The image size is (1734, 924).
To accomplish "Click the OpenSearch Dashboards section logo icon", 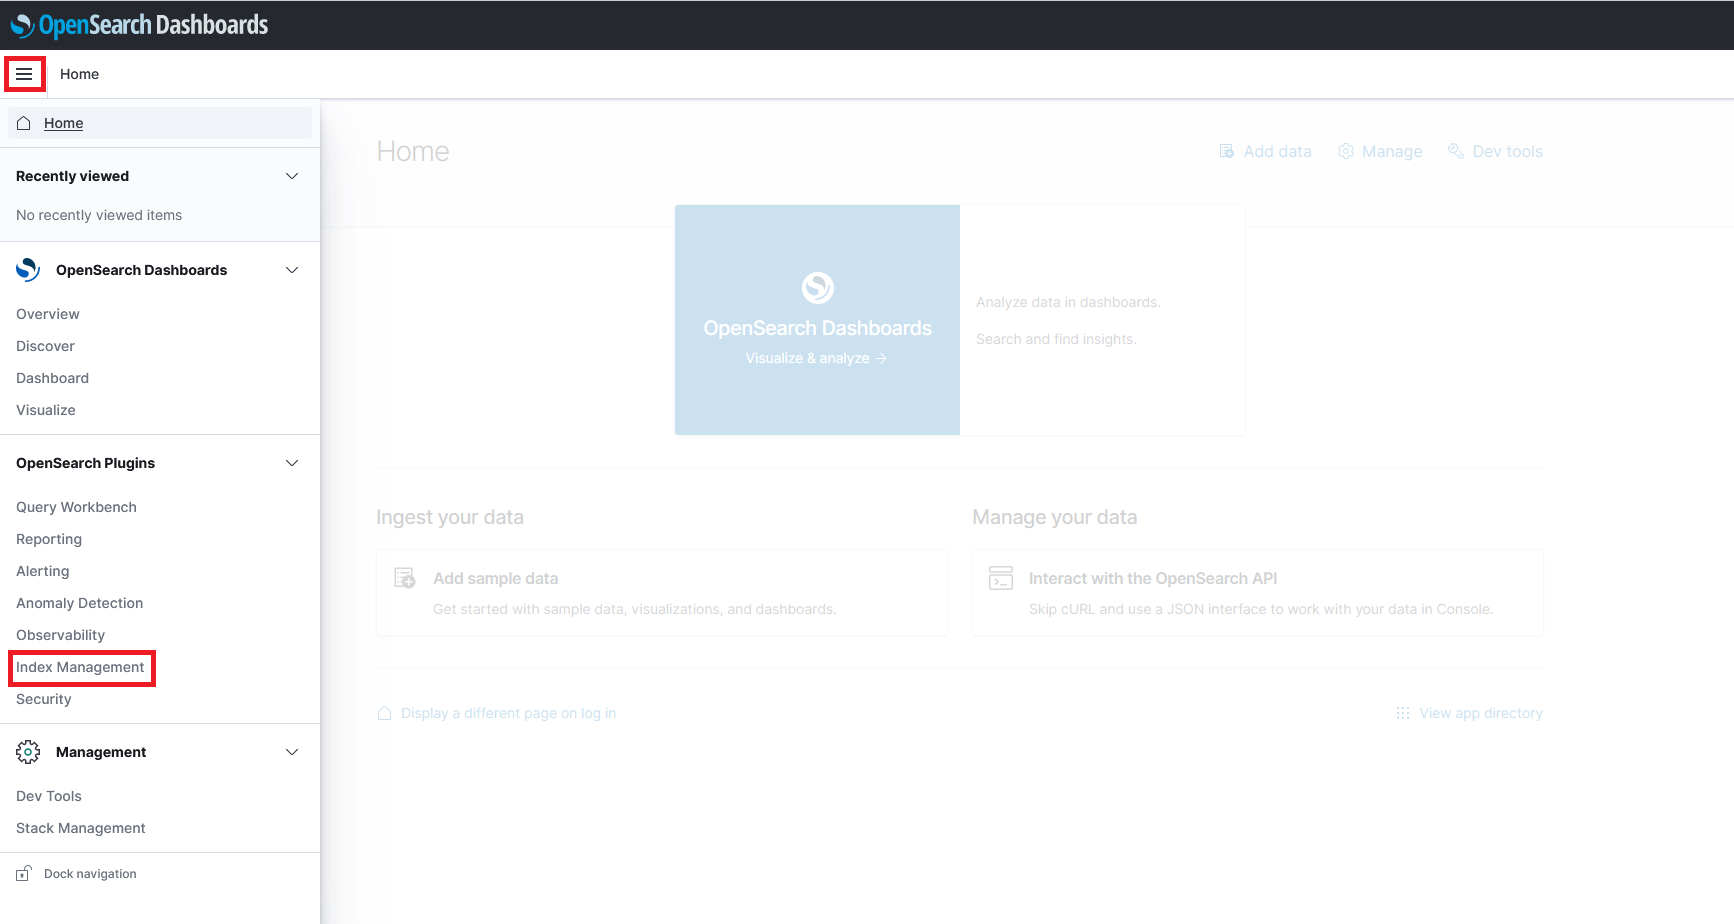I will pyautogui.click(x=28, y=270).
